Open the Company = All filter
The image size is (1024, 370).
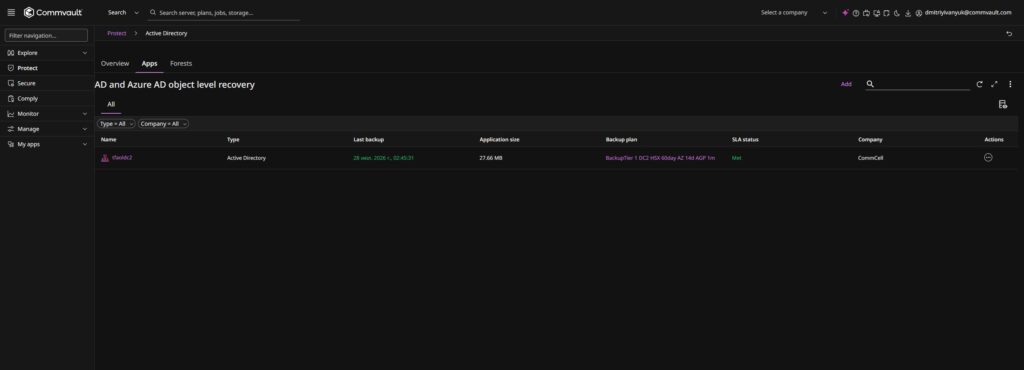163,123
